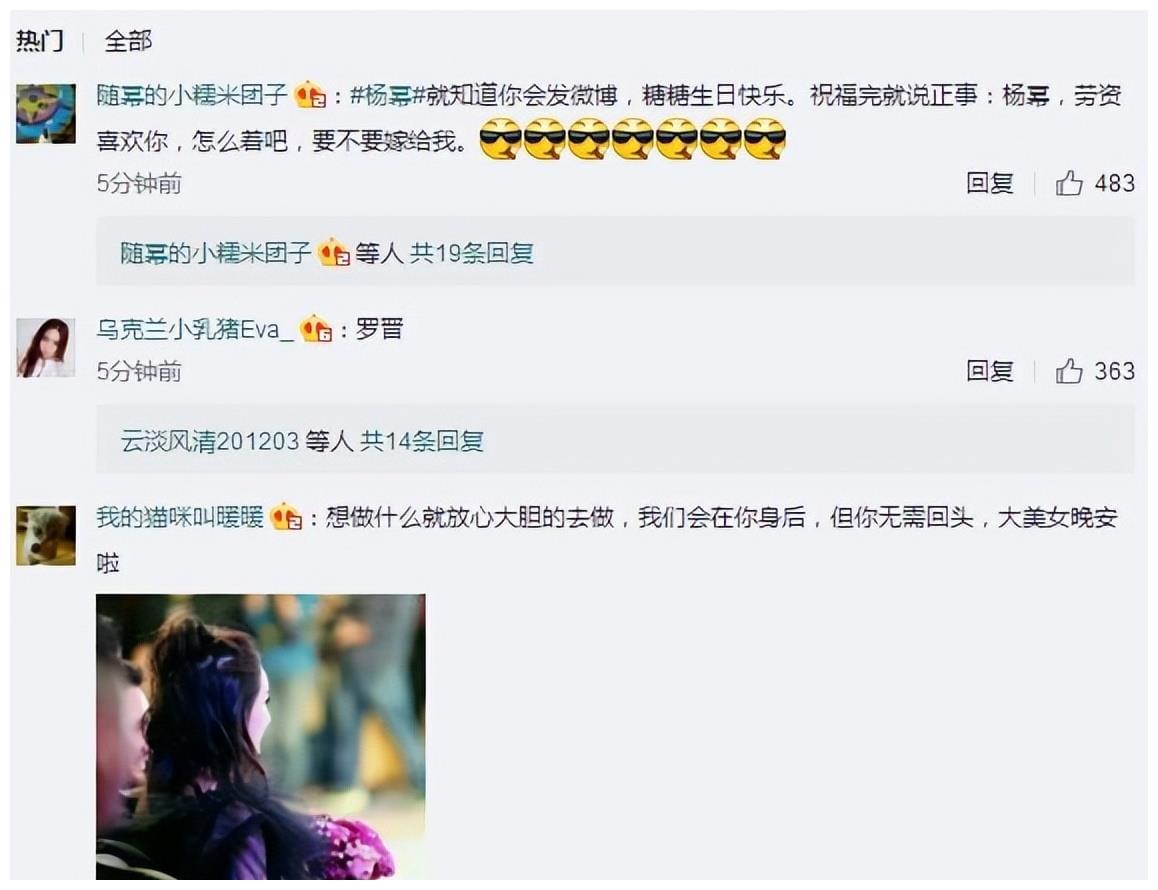Expand 共19条回复 replies thread

coord(472,253)
